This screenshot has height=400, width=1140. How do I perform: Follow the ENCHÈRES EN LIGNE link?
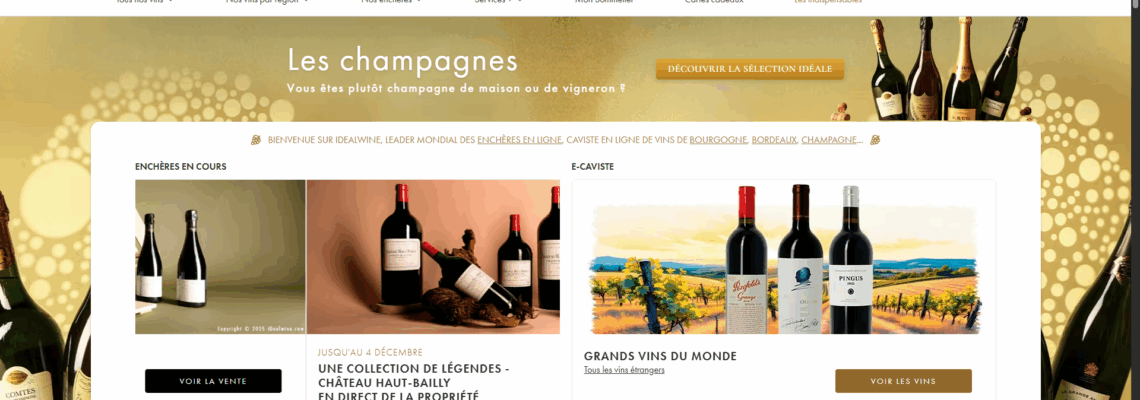pos(519,140)
